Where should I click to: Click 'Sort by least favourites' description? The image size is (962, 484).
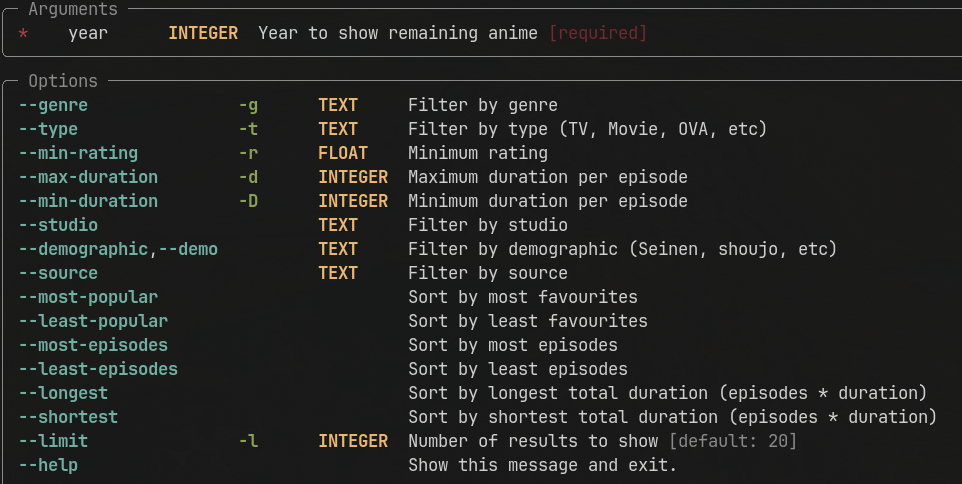[528, 321]
